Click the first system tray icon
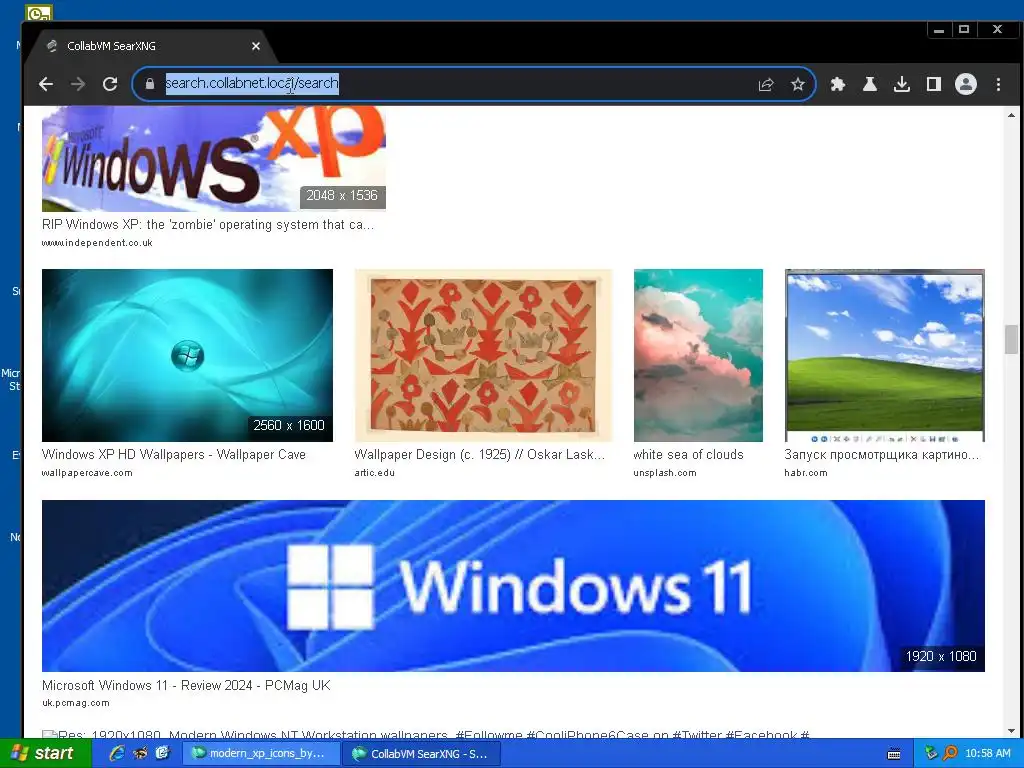The width and height of the screenshot is (1024, 768). (931, 754)
